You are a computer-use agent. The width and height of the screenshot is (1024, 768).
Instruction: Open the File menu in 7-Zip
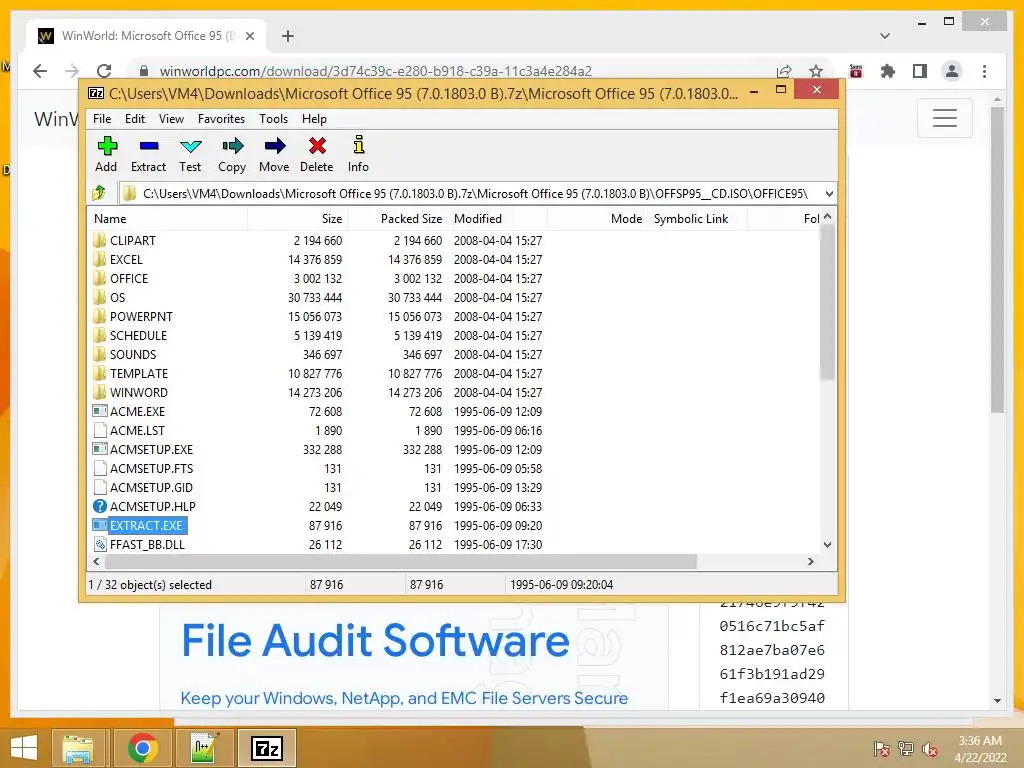102,119
